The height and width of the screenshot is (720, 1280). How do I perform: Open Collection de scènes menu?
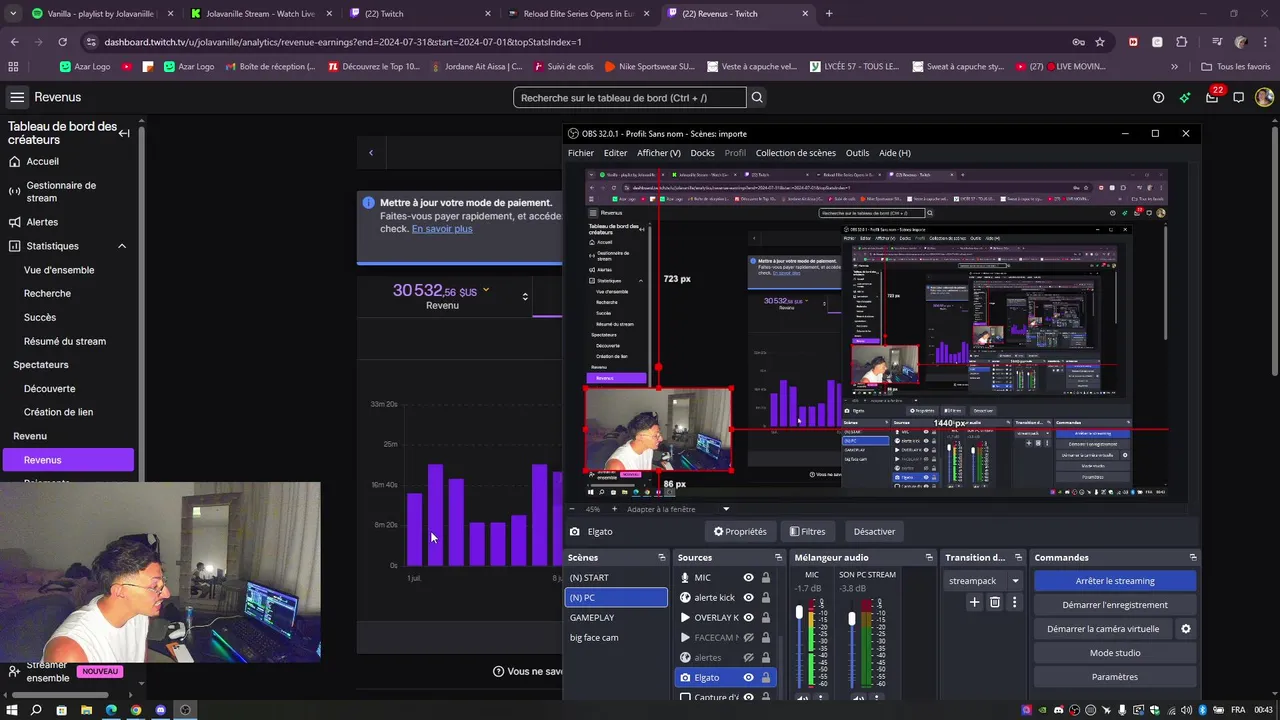(796, 153)
